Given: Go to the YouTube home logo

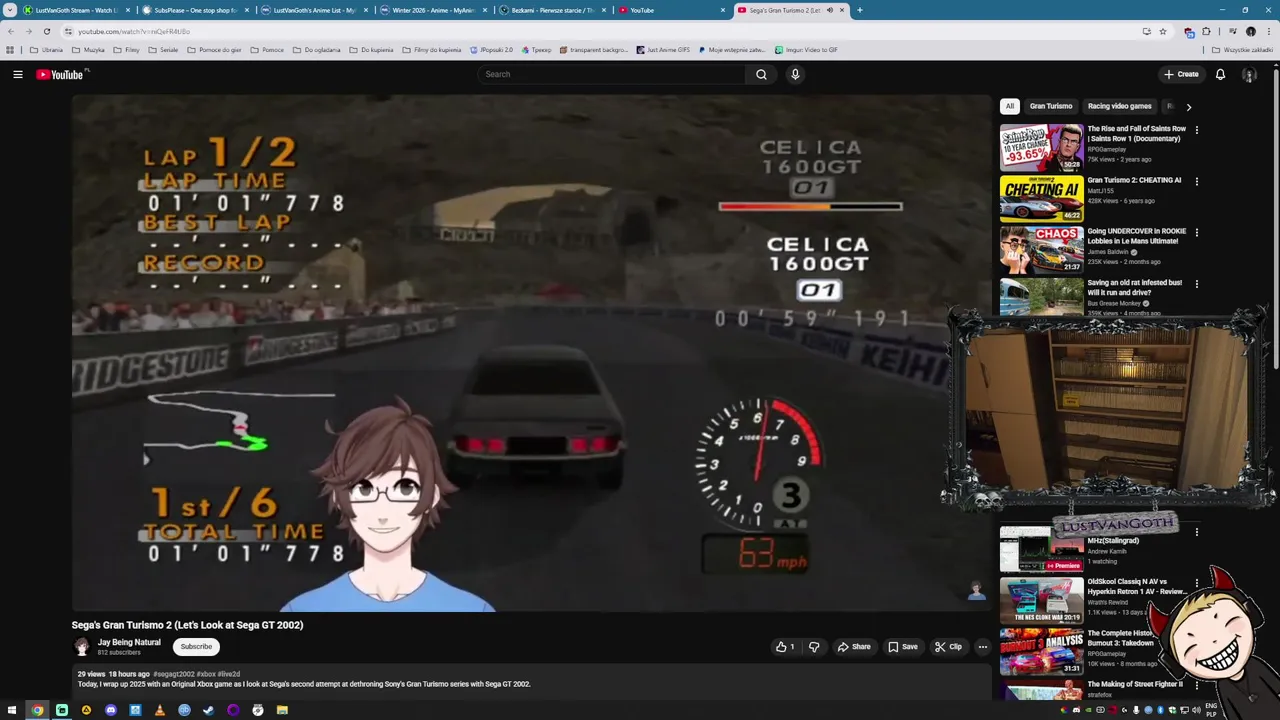Looking at the screenshot, I should click(60, 74).
